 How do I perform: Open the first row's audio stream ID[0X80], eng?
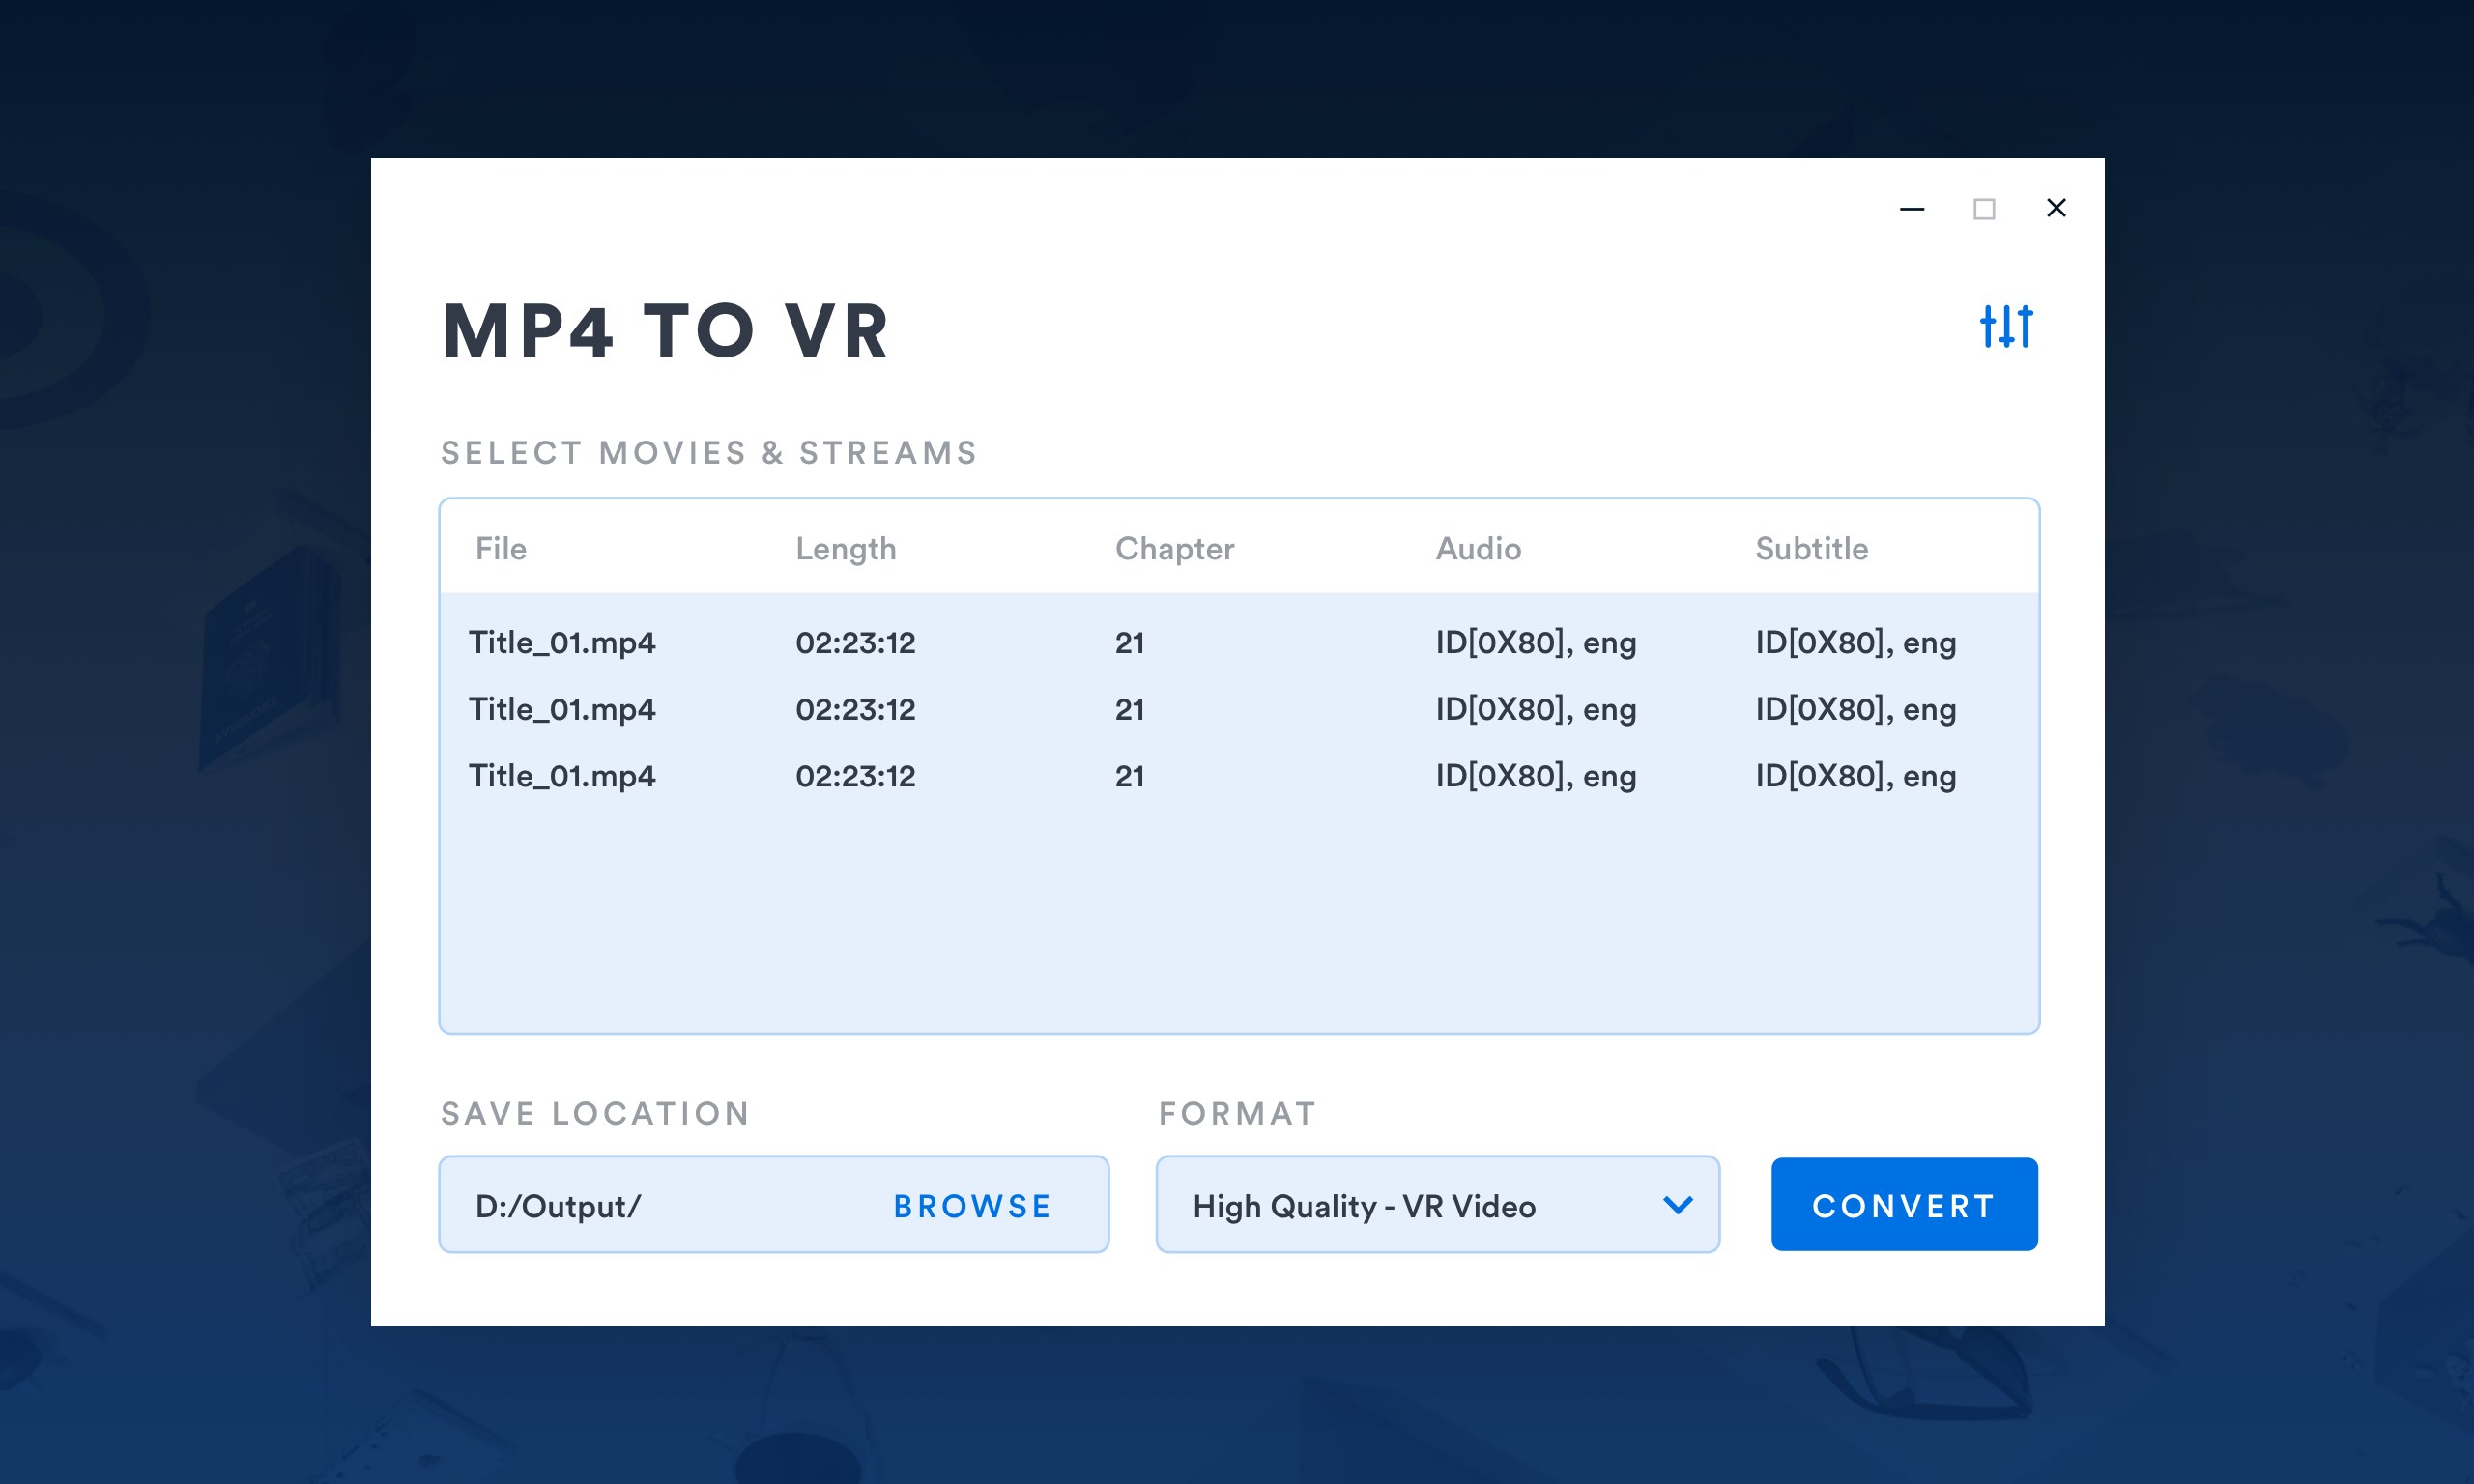(x=1536, y=642)
